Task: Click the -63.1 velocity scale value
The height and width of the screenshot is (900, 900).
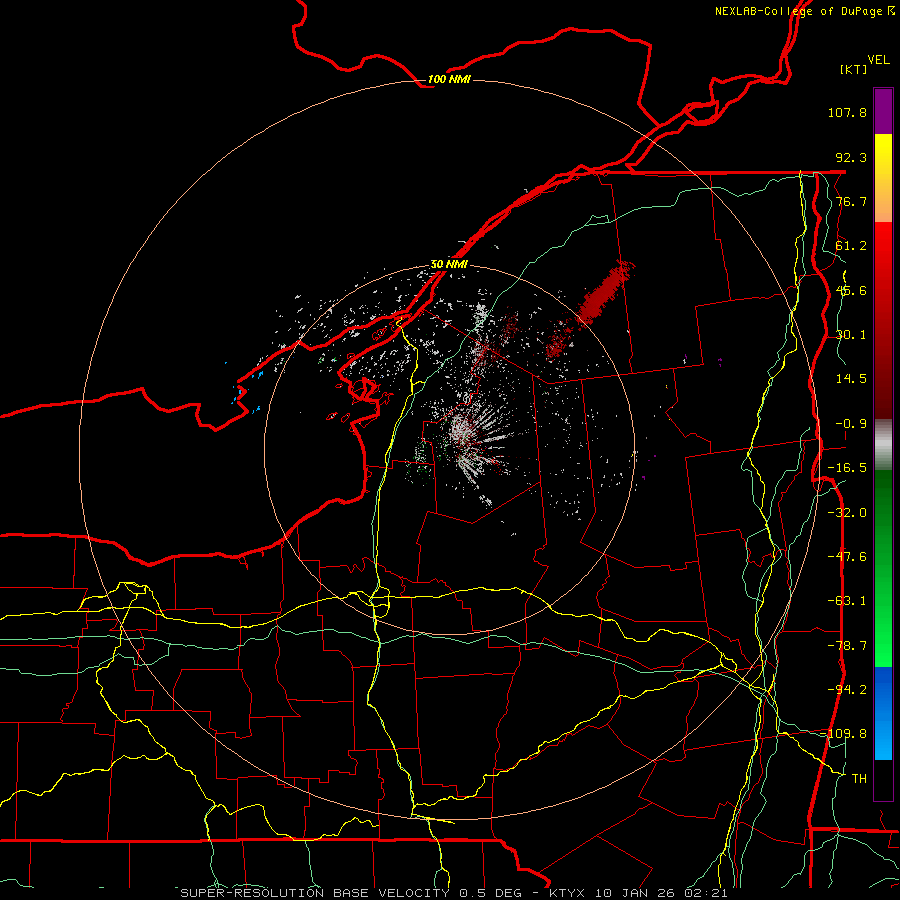Action: pyautogui.click(x=847, y=601)
